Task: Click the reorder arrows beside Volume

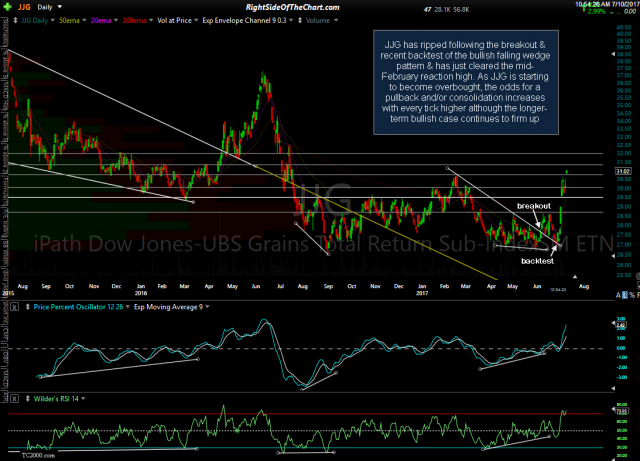Action: [300, 20]
